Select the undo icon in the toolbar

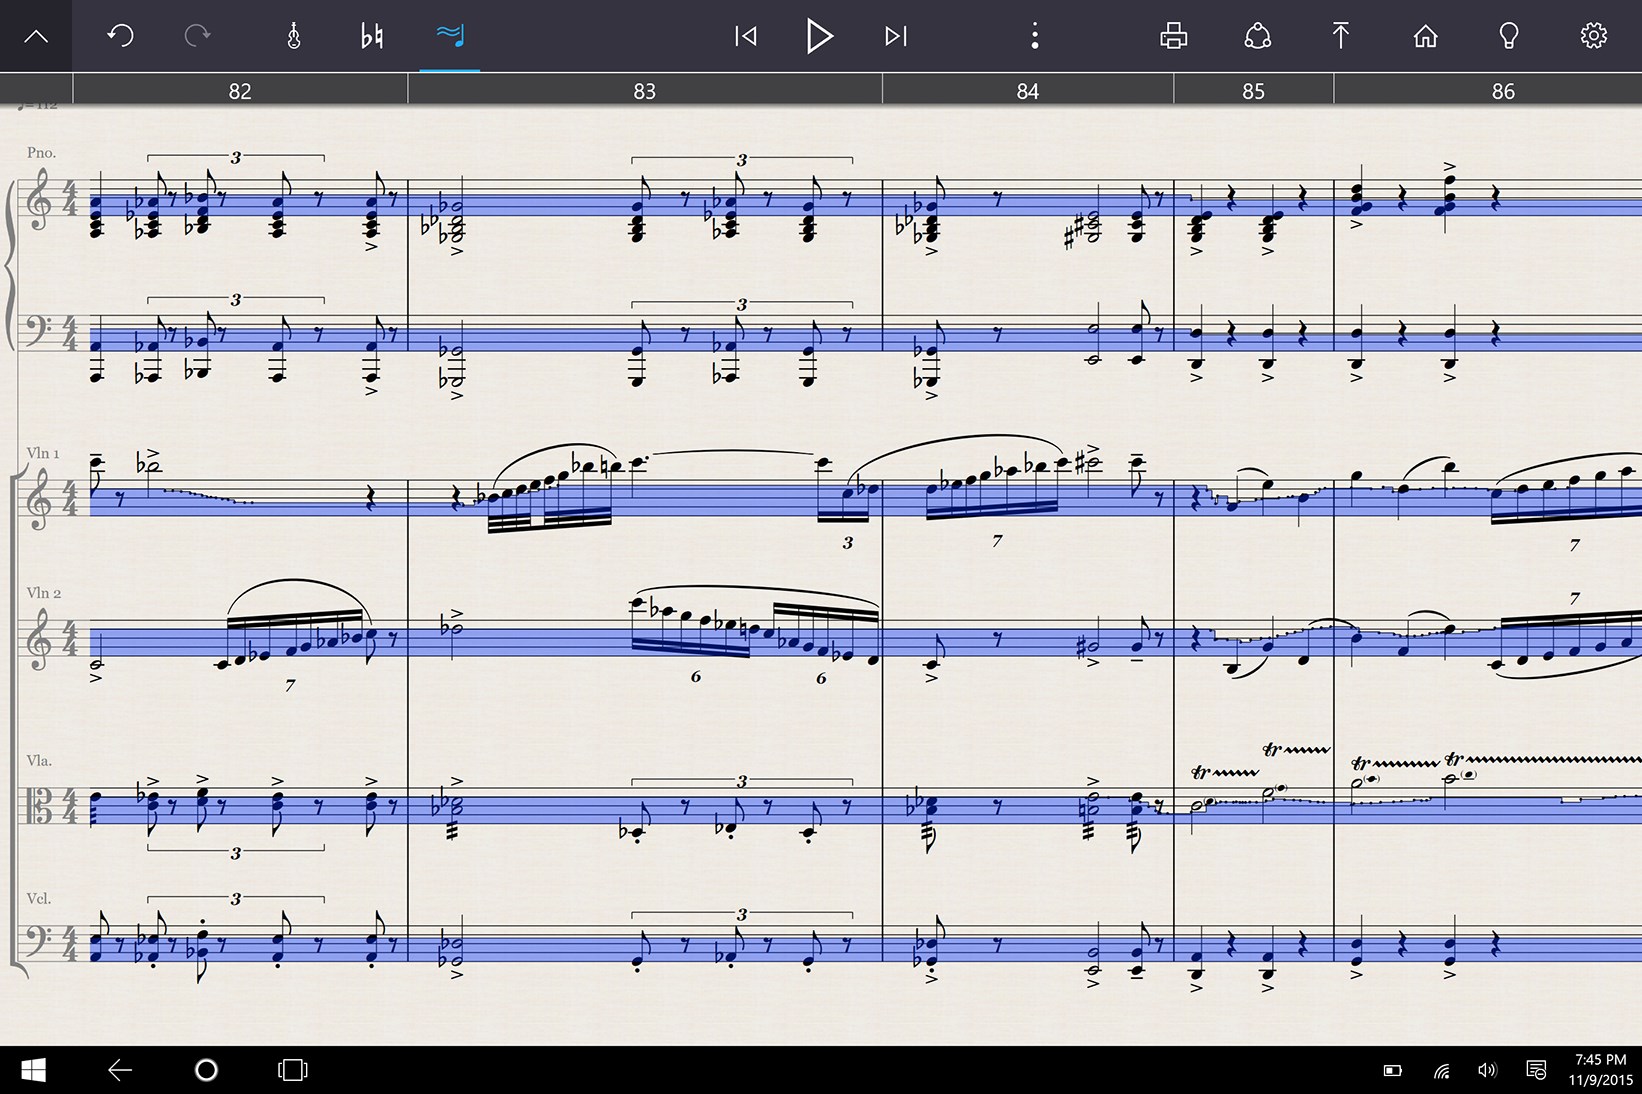120,35
